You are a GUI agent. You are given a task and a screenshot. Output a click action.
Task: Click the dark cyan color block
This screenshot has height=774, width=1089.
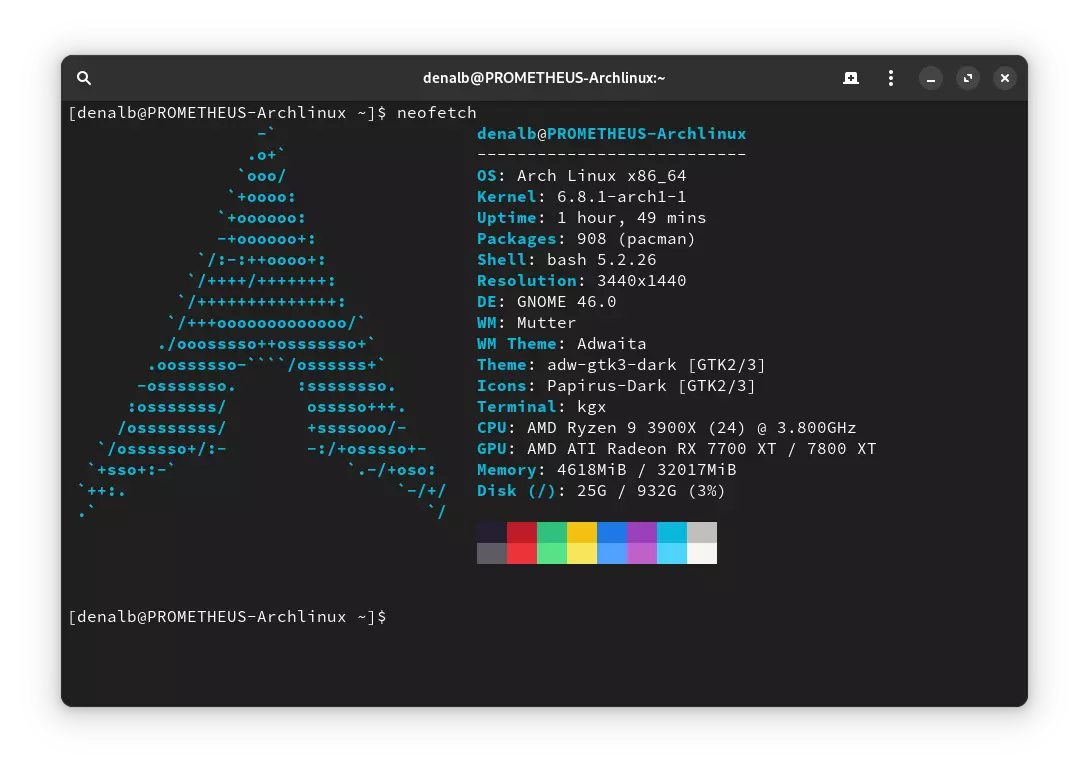(672, 532)
